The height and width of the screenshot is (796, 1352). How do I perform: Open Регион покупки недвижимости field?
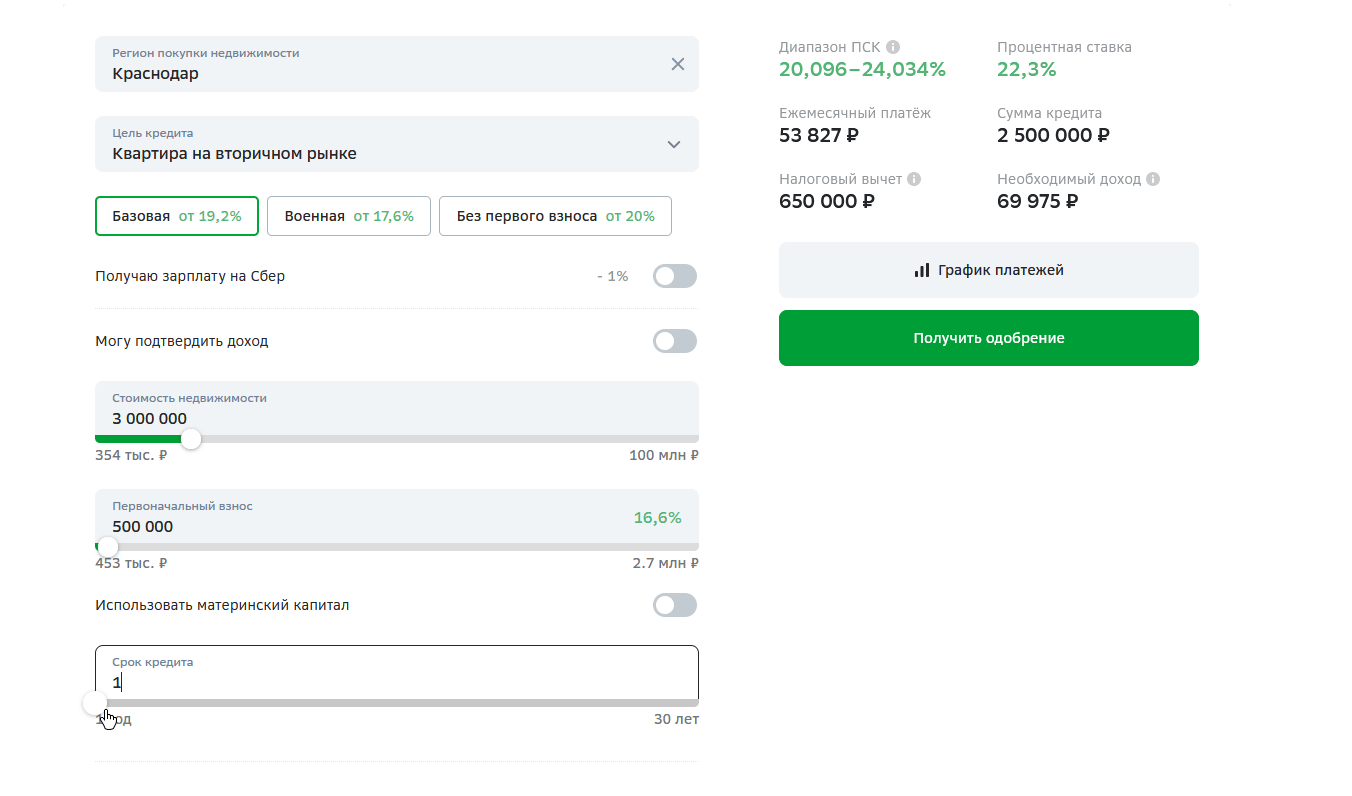pos(397,64)
